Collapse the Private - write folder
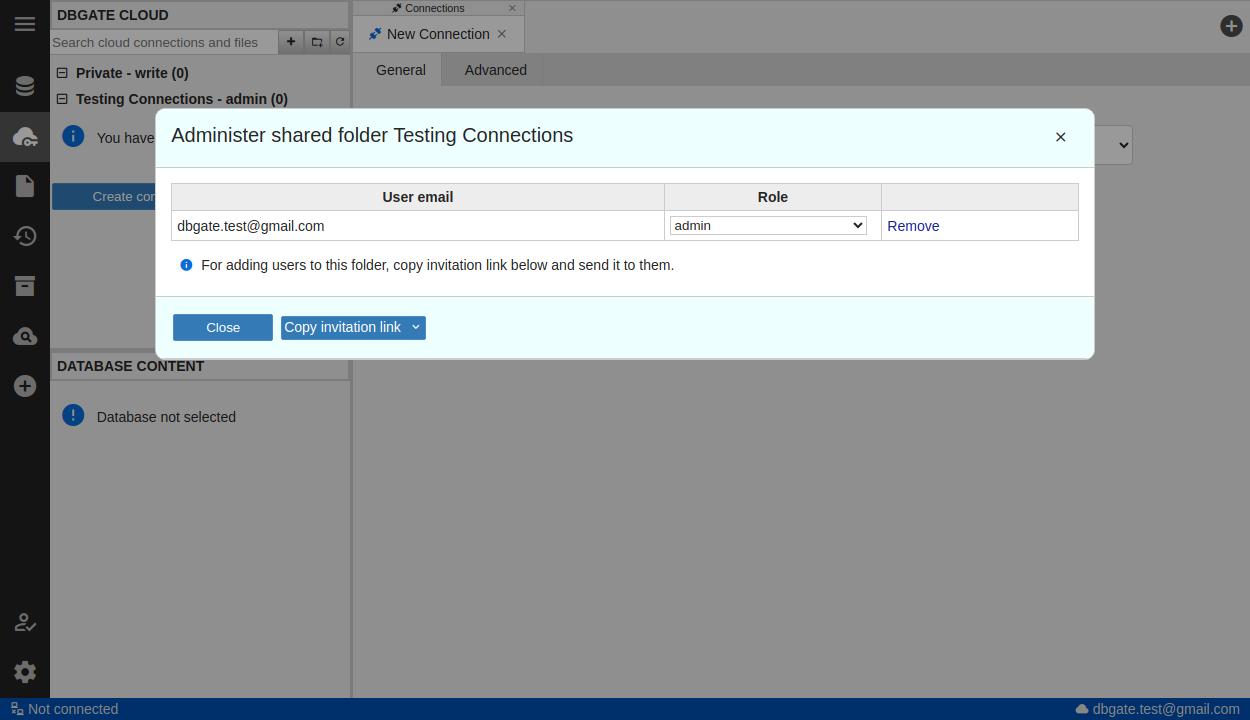This screenshot has width=1250, height=720. tap(62, 73)
